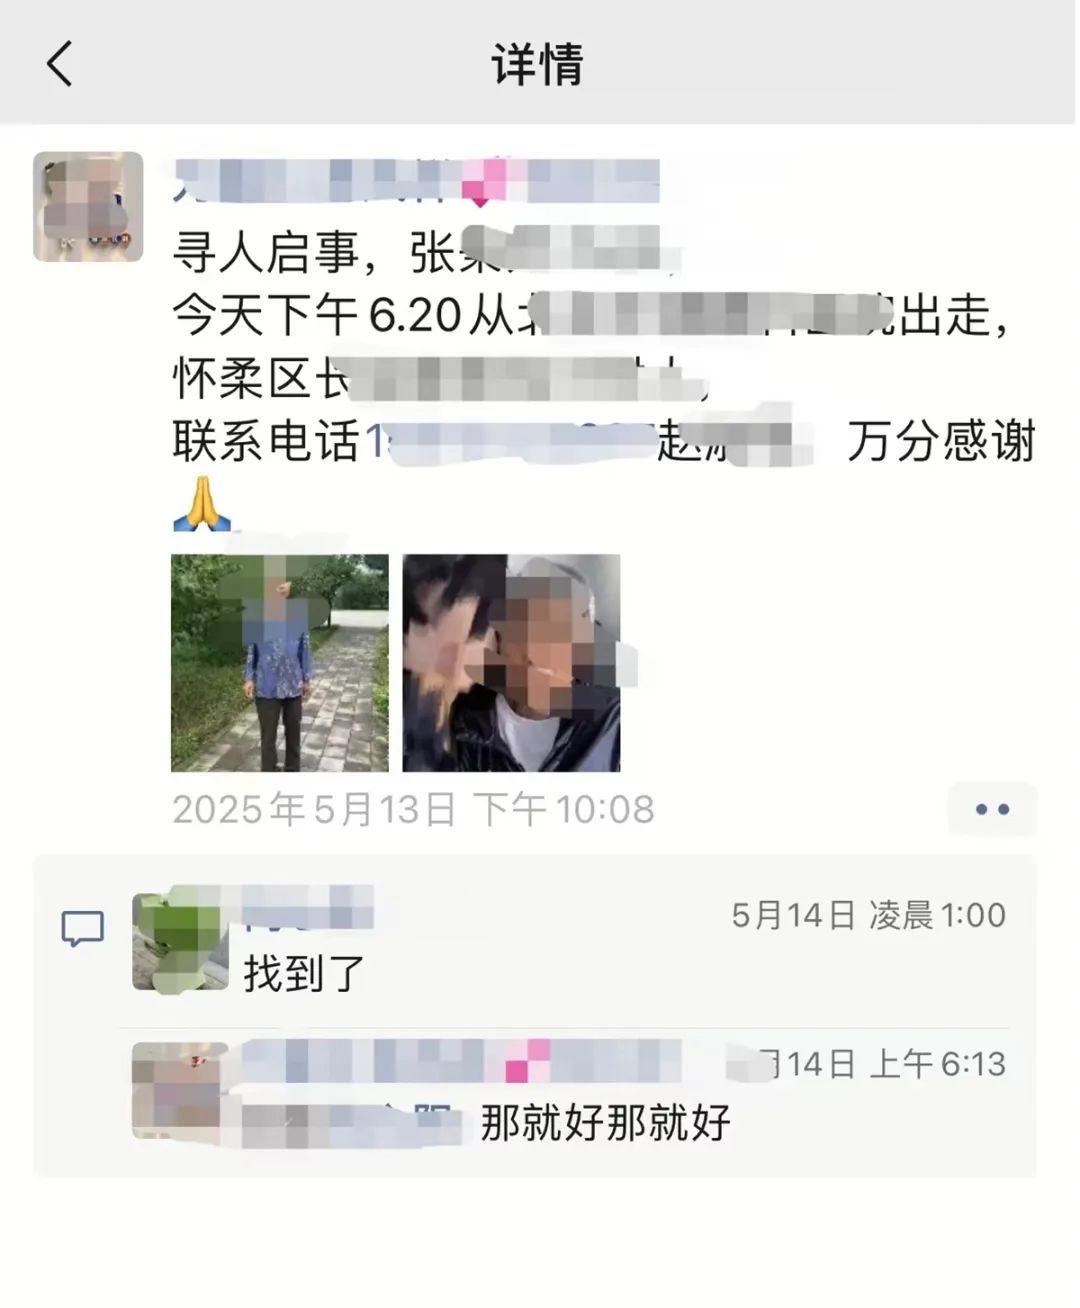Tap the speech bubble comment icon
The image size is (1080, 1308).
tap(83, 929)
